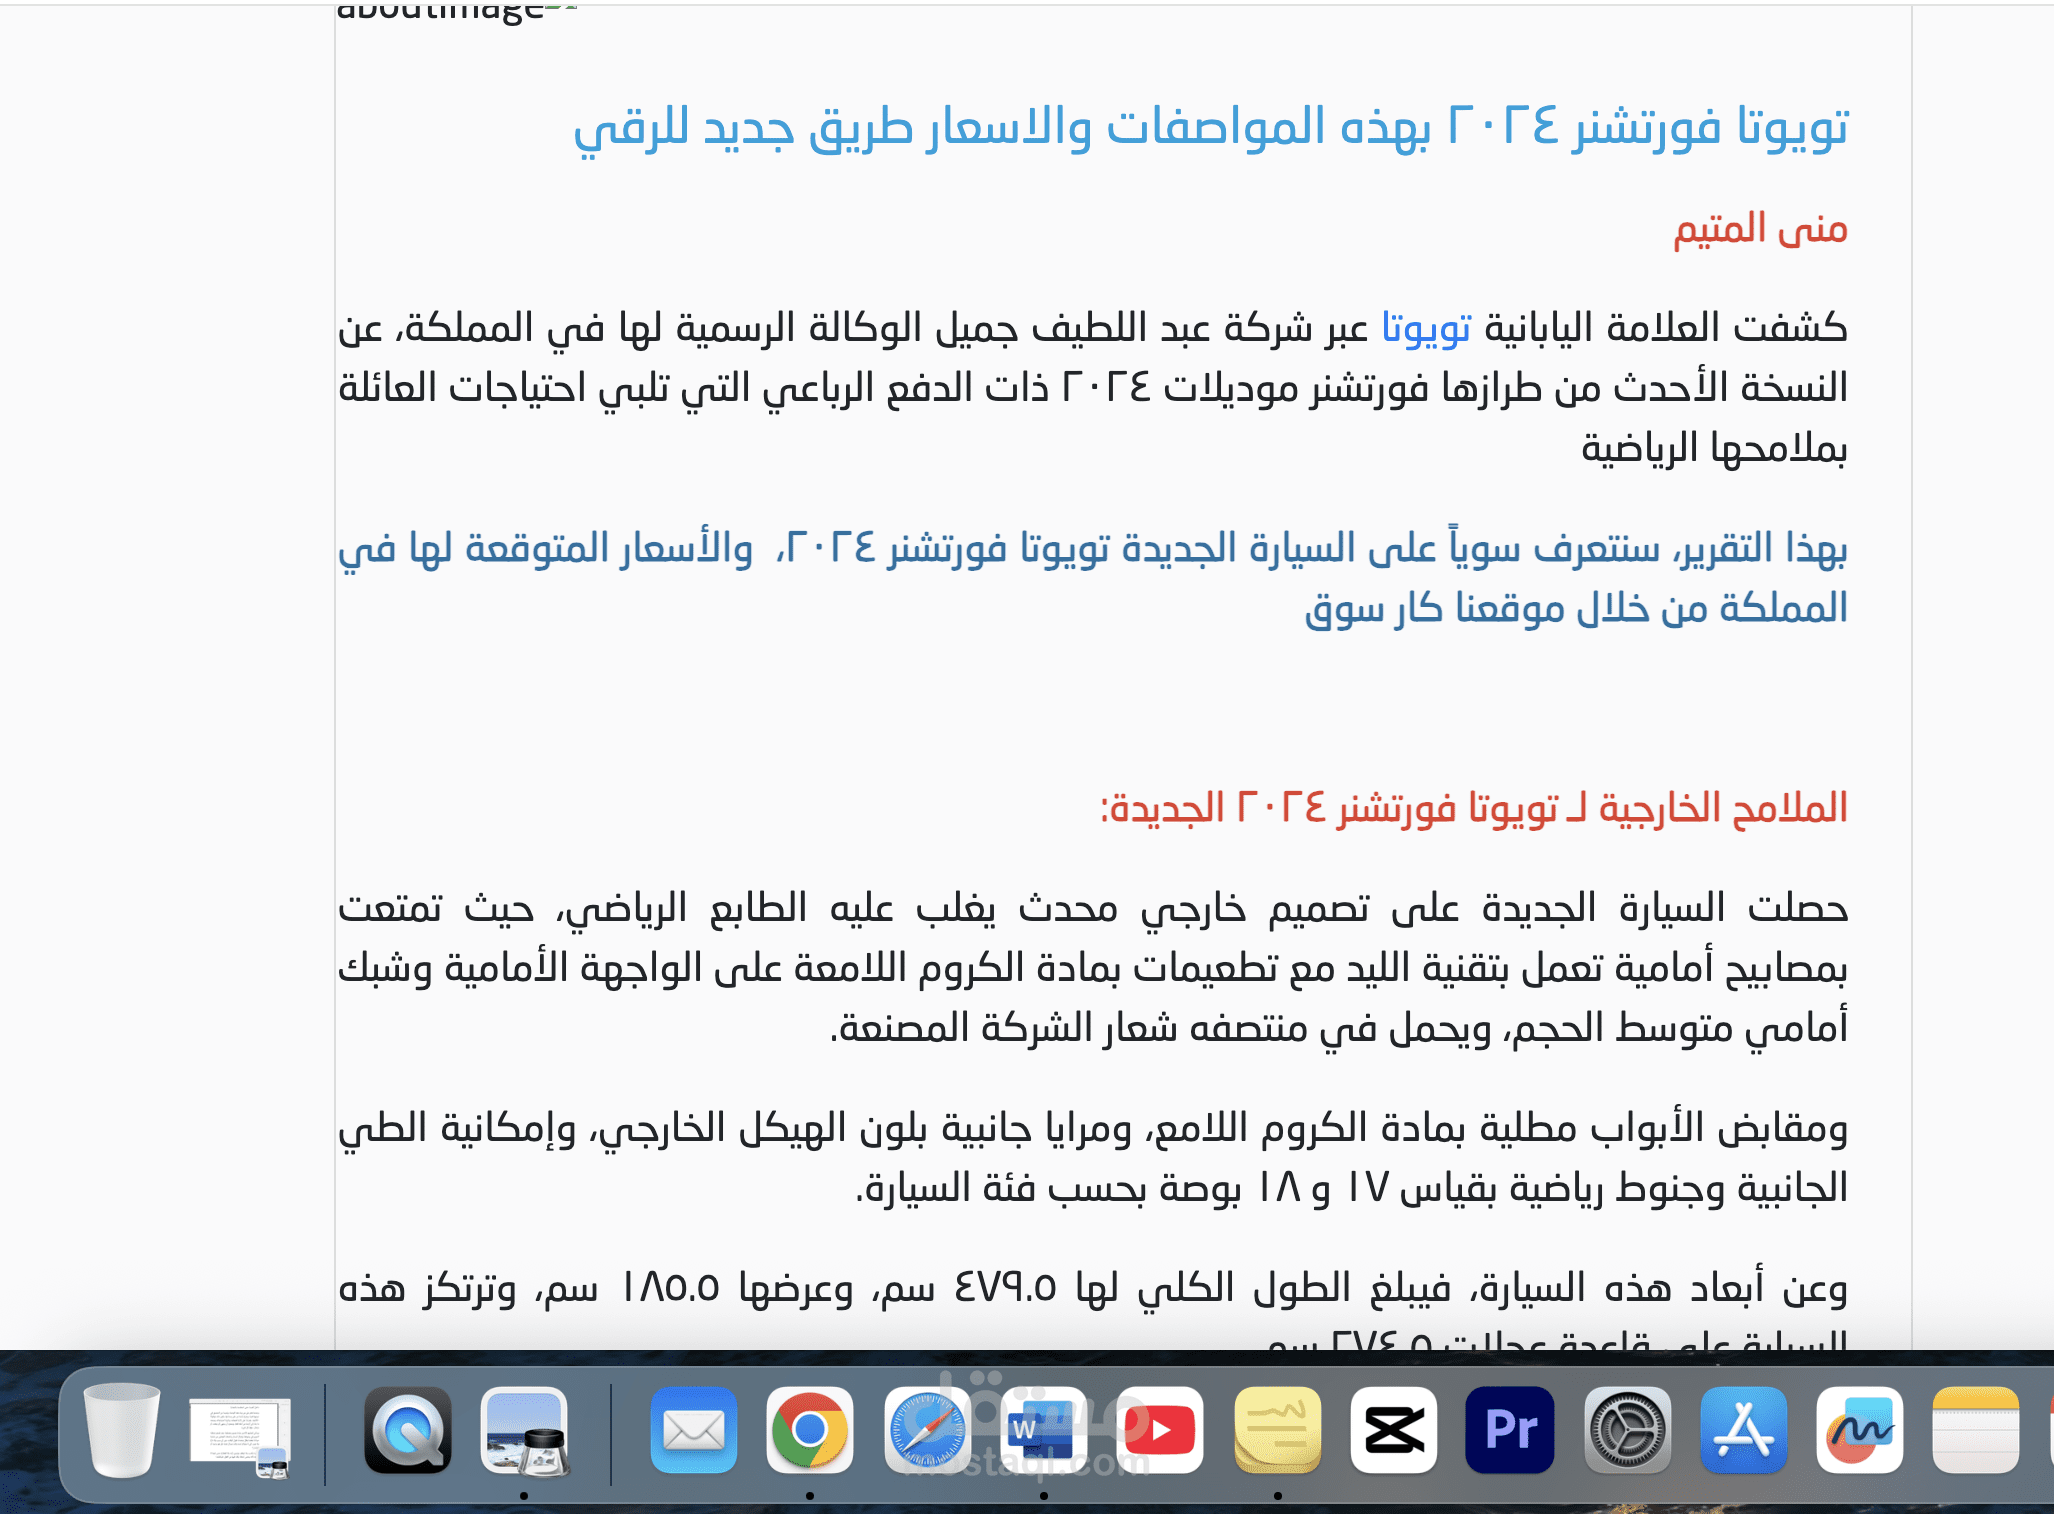
Task: Open Microsoft Word from the Dock
Action: [1043, 1430]
